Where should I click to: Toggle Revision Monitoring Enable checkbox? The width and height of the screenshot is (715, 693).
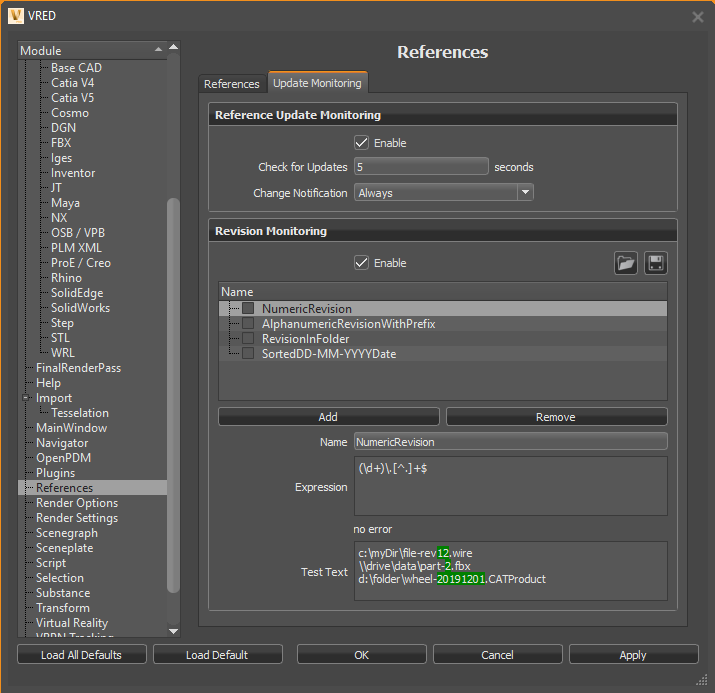tap(361, 263)
